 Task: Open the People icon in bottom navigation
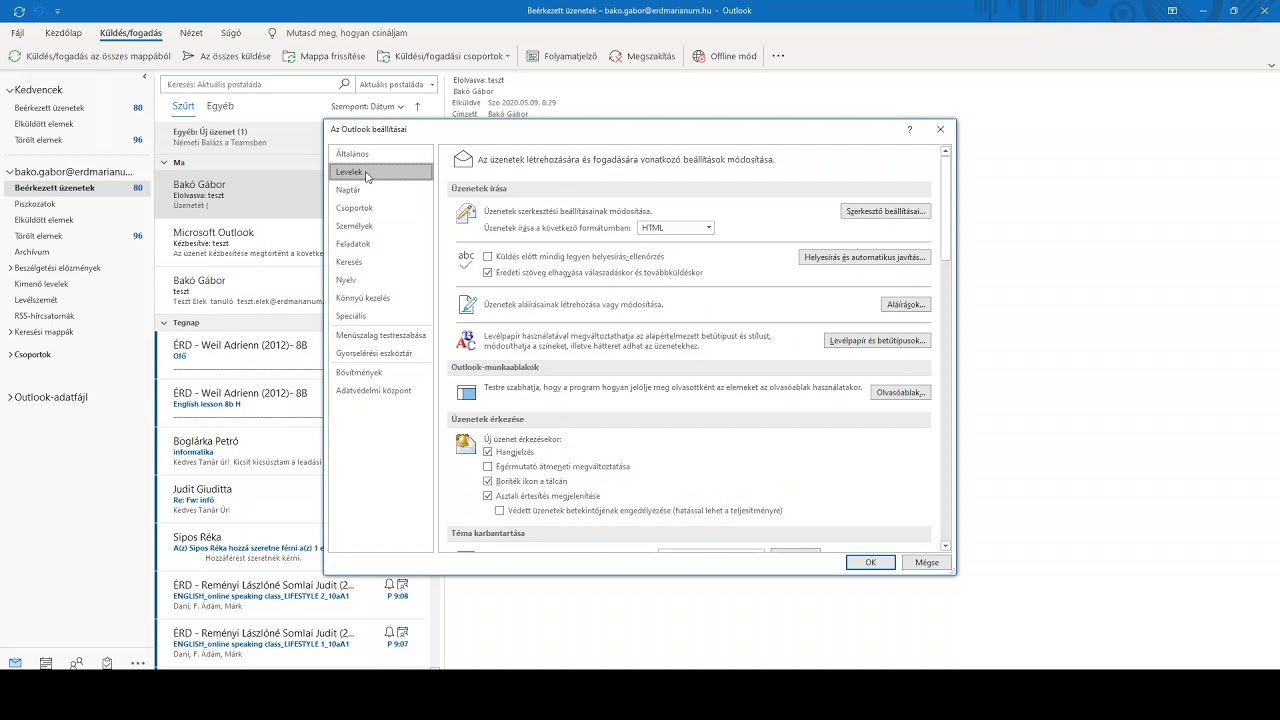point(76,663)
